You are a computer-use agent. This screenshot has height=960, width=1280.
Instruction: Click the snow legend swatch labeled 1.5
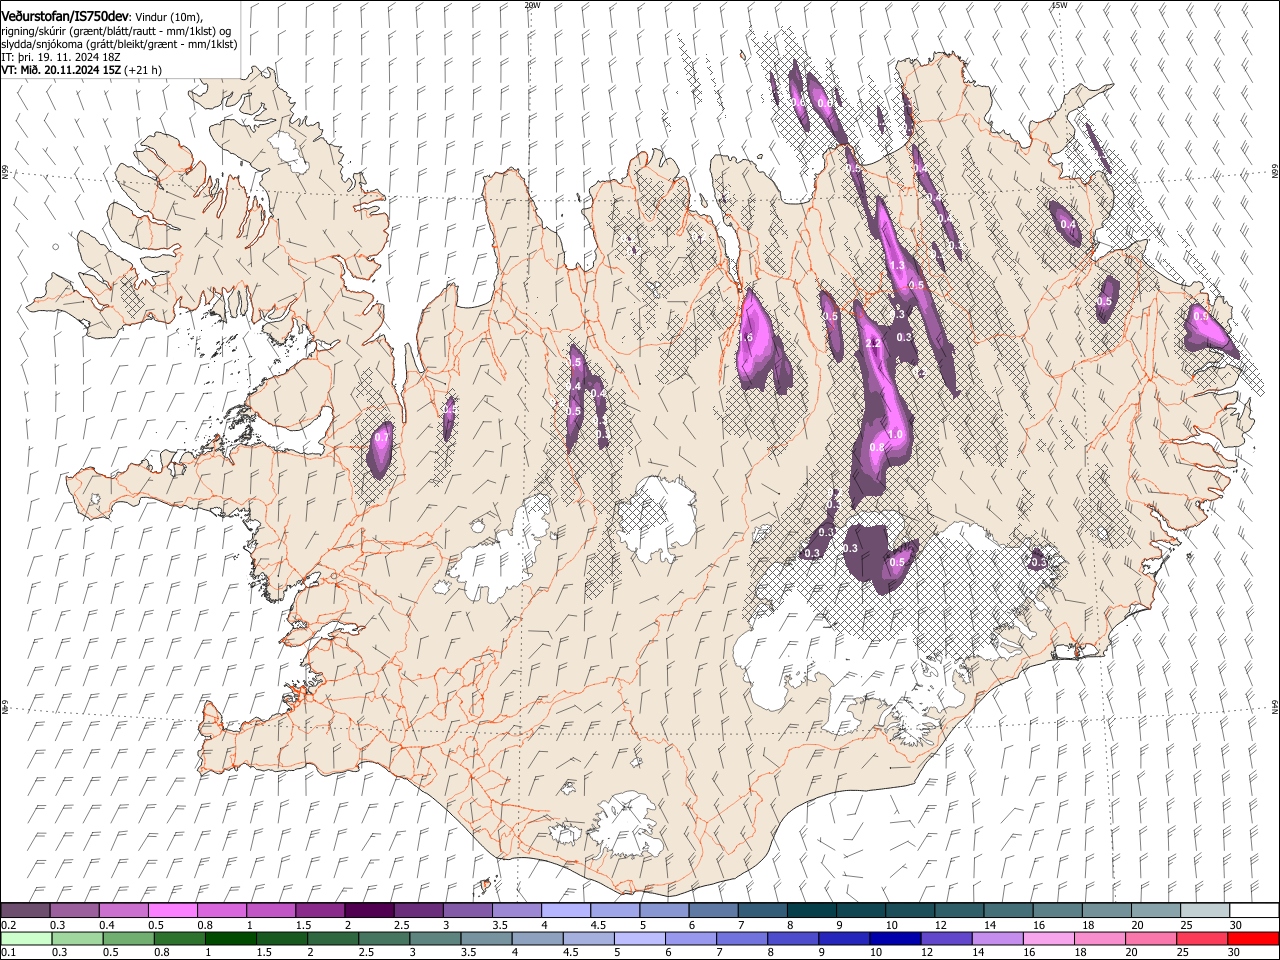tap(320, 911)
